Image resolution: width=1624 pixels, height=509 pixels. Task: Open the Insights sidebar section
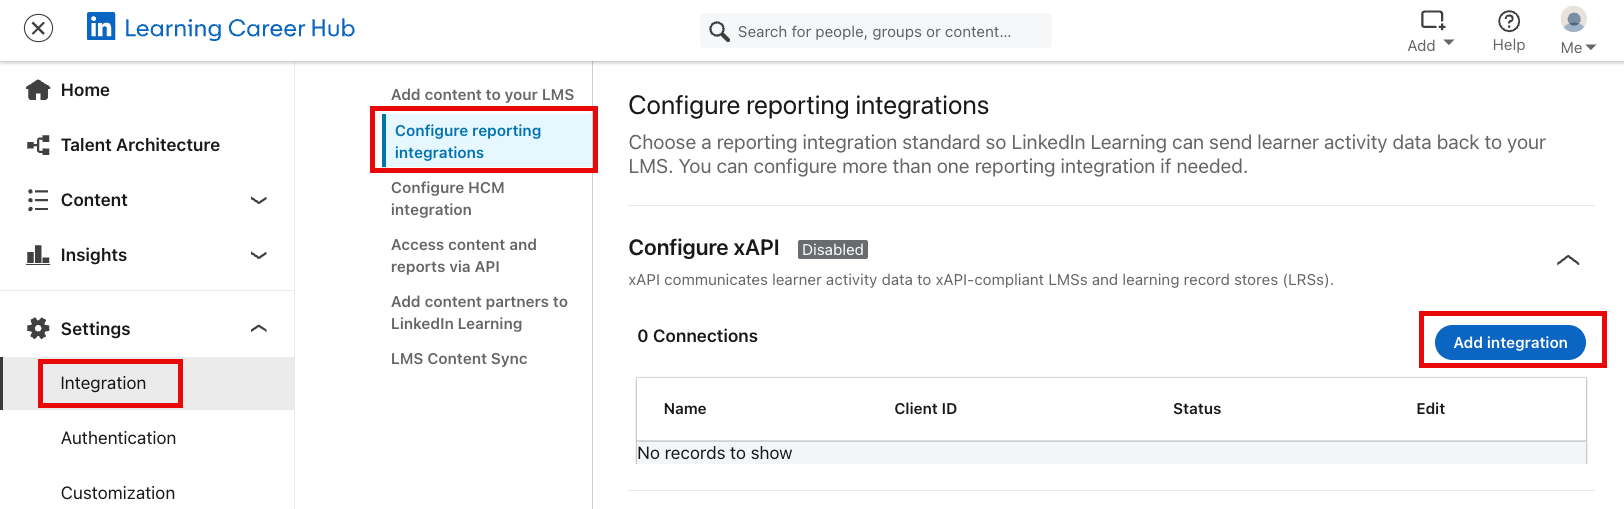[x=94, y=255]
